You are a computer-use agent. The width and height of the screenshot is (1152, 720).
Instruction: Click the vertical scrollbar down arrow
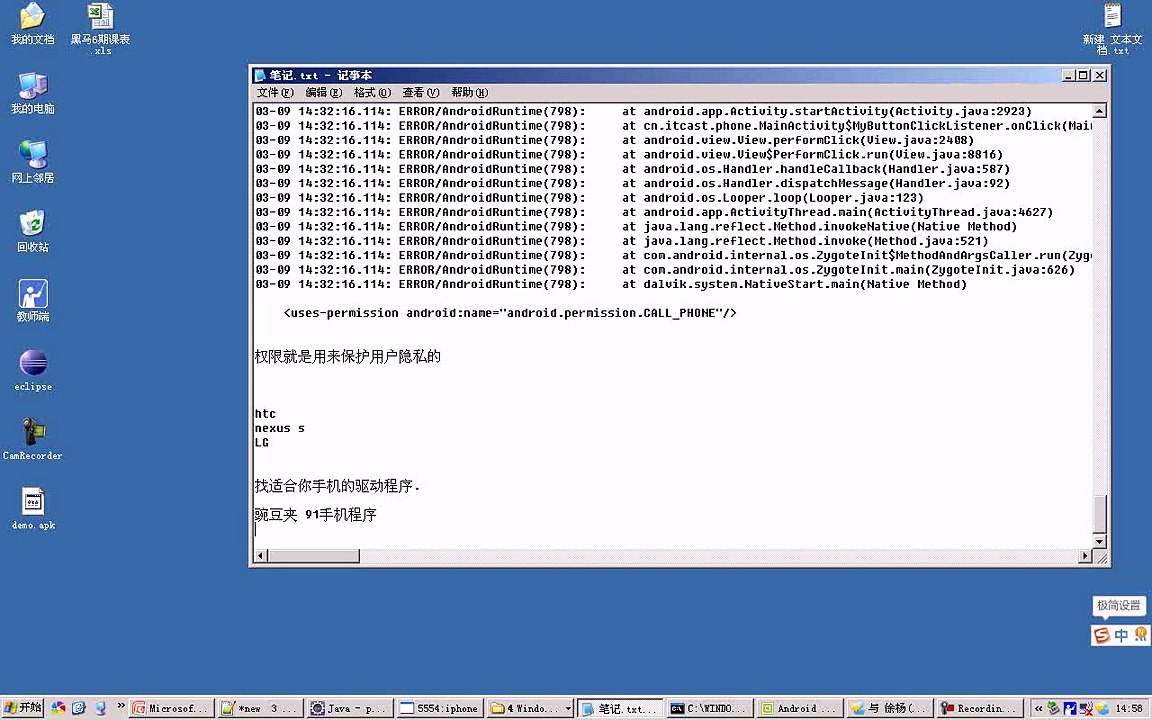pos(1099,541)
